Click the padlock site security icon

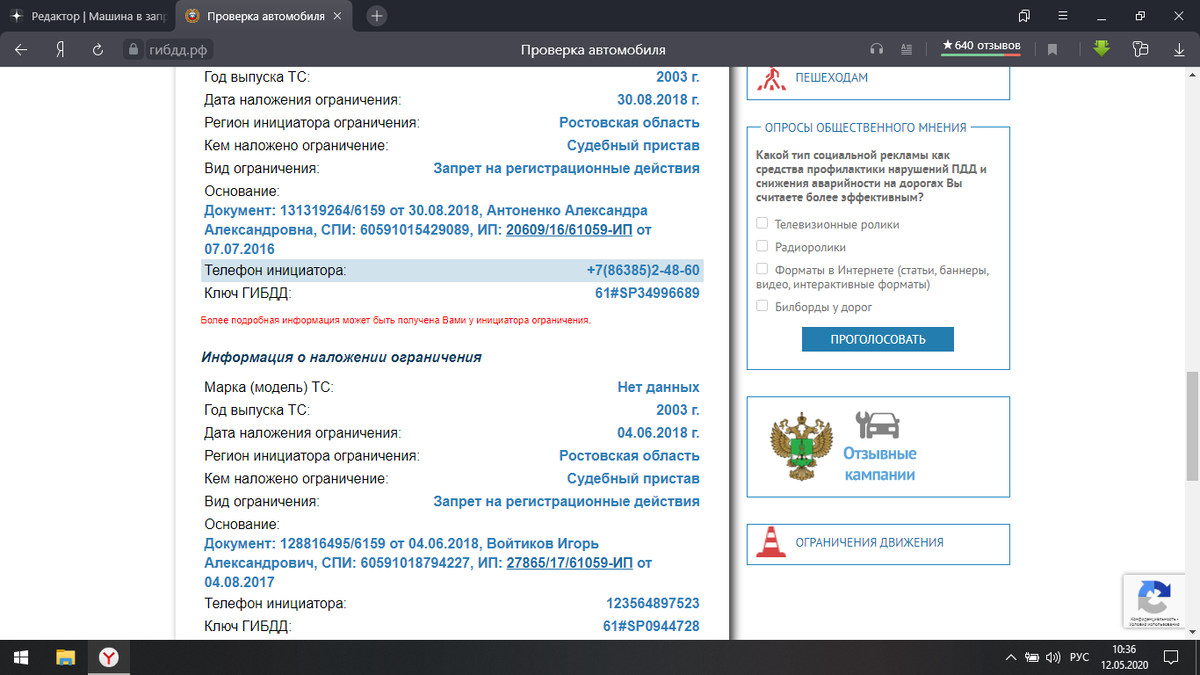[135, 49]
